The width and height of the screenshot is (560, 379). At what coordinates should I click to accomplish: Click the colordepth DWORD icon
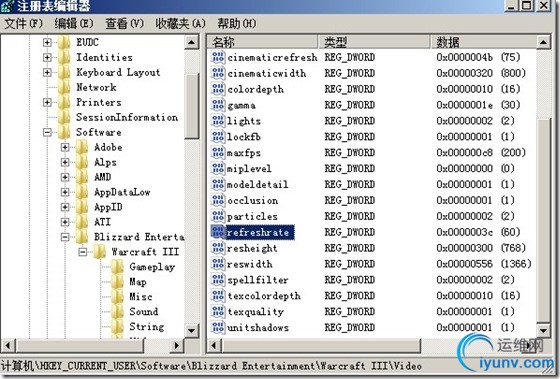click(x=218, y=89)
